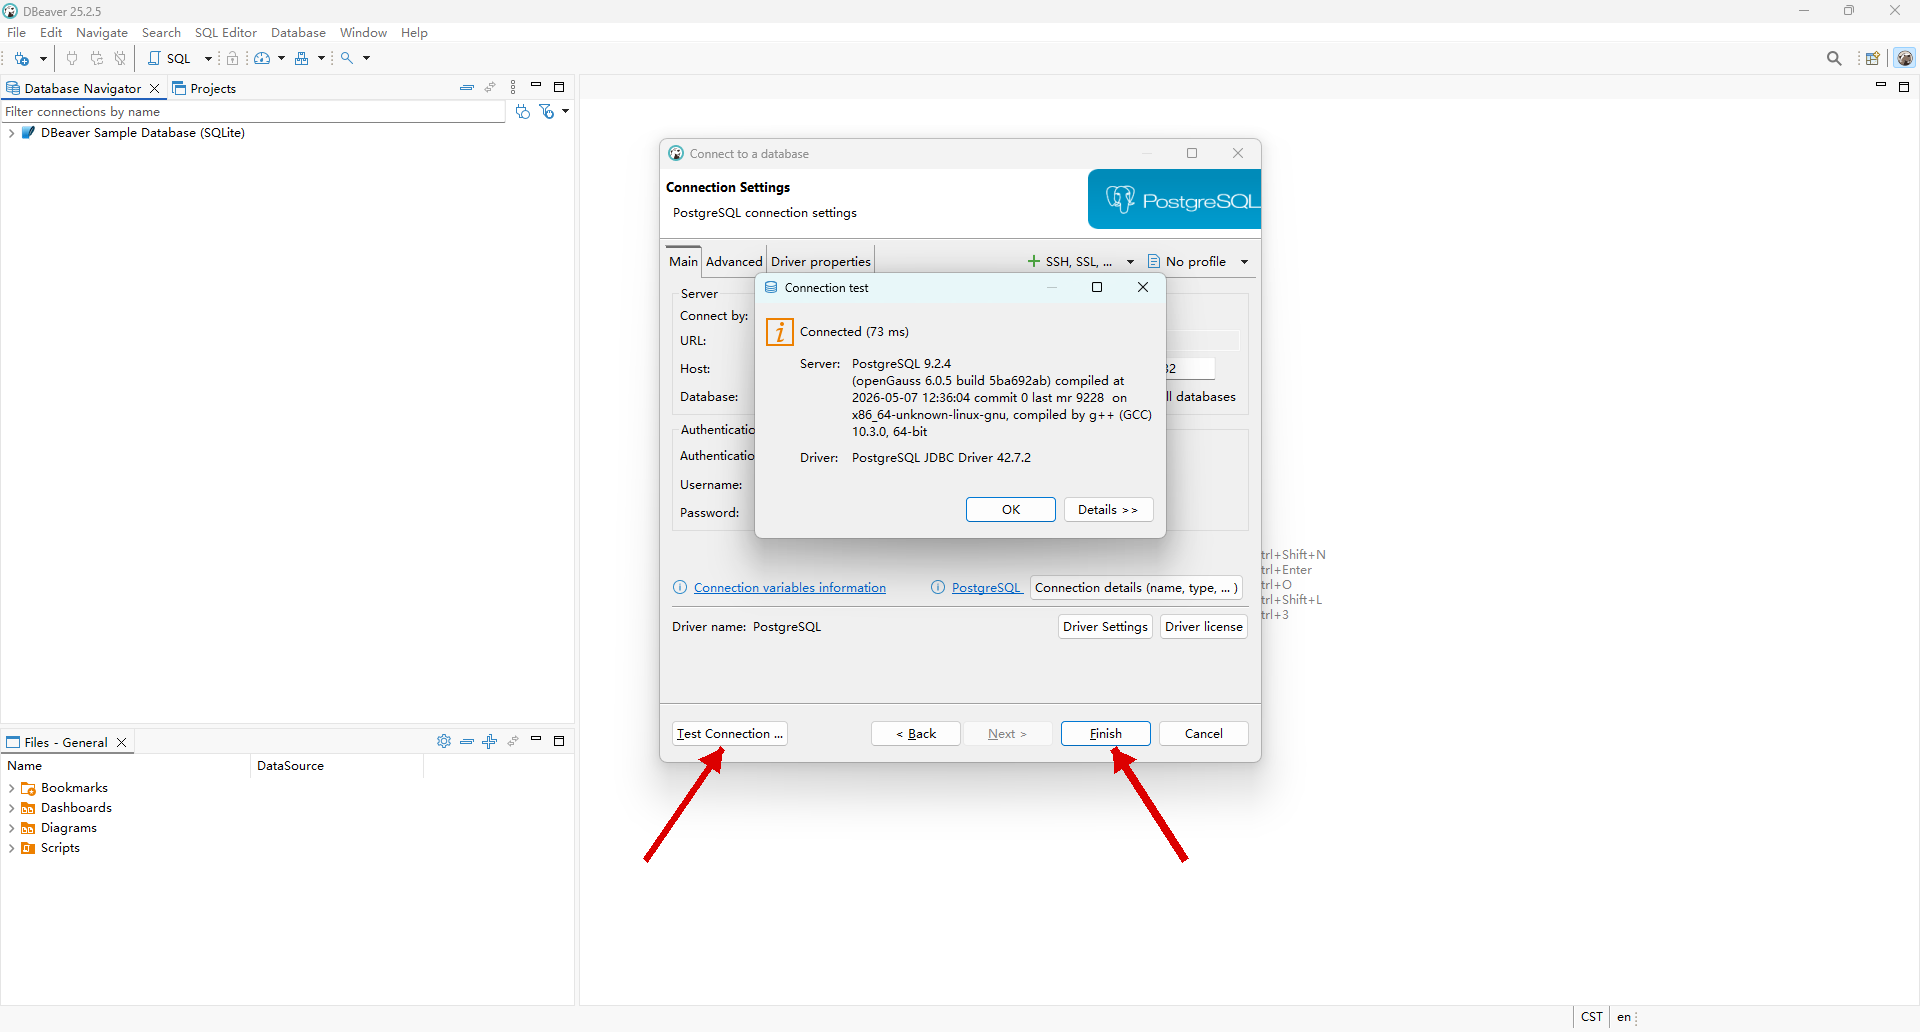Expand DBeaver Sample Database (SQLite) node

(11, 133)
